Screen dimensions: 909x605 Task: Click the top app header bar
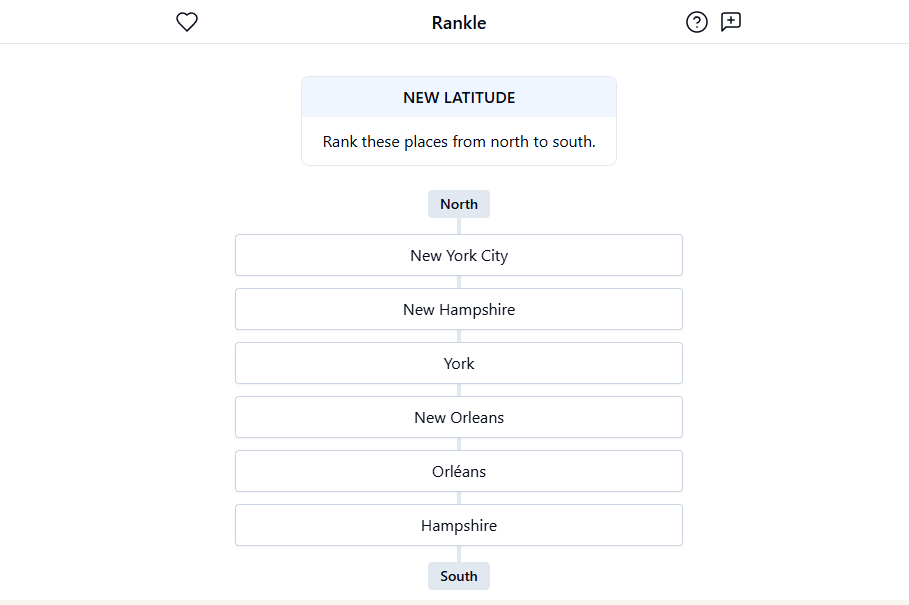pyautogui.click(x=458, y=22)
